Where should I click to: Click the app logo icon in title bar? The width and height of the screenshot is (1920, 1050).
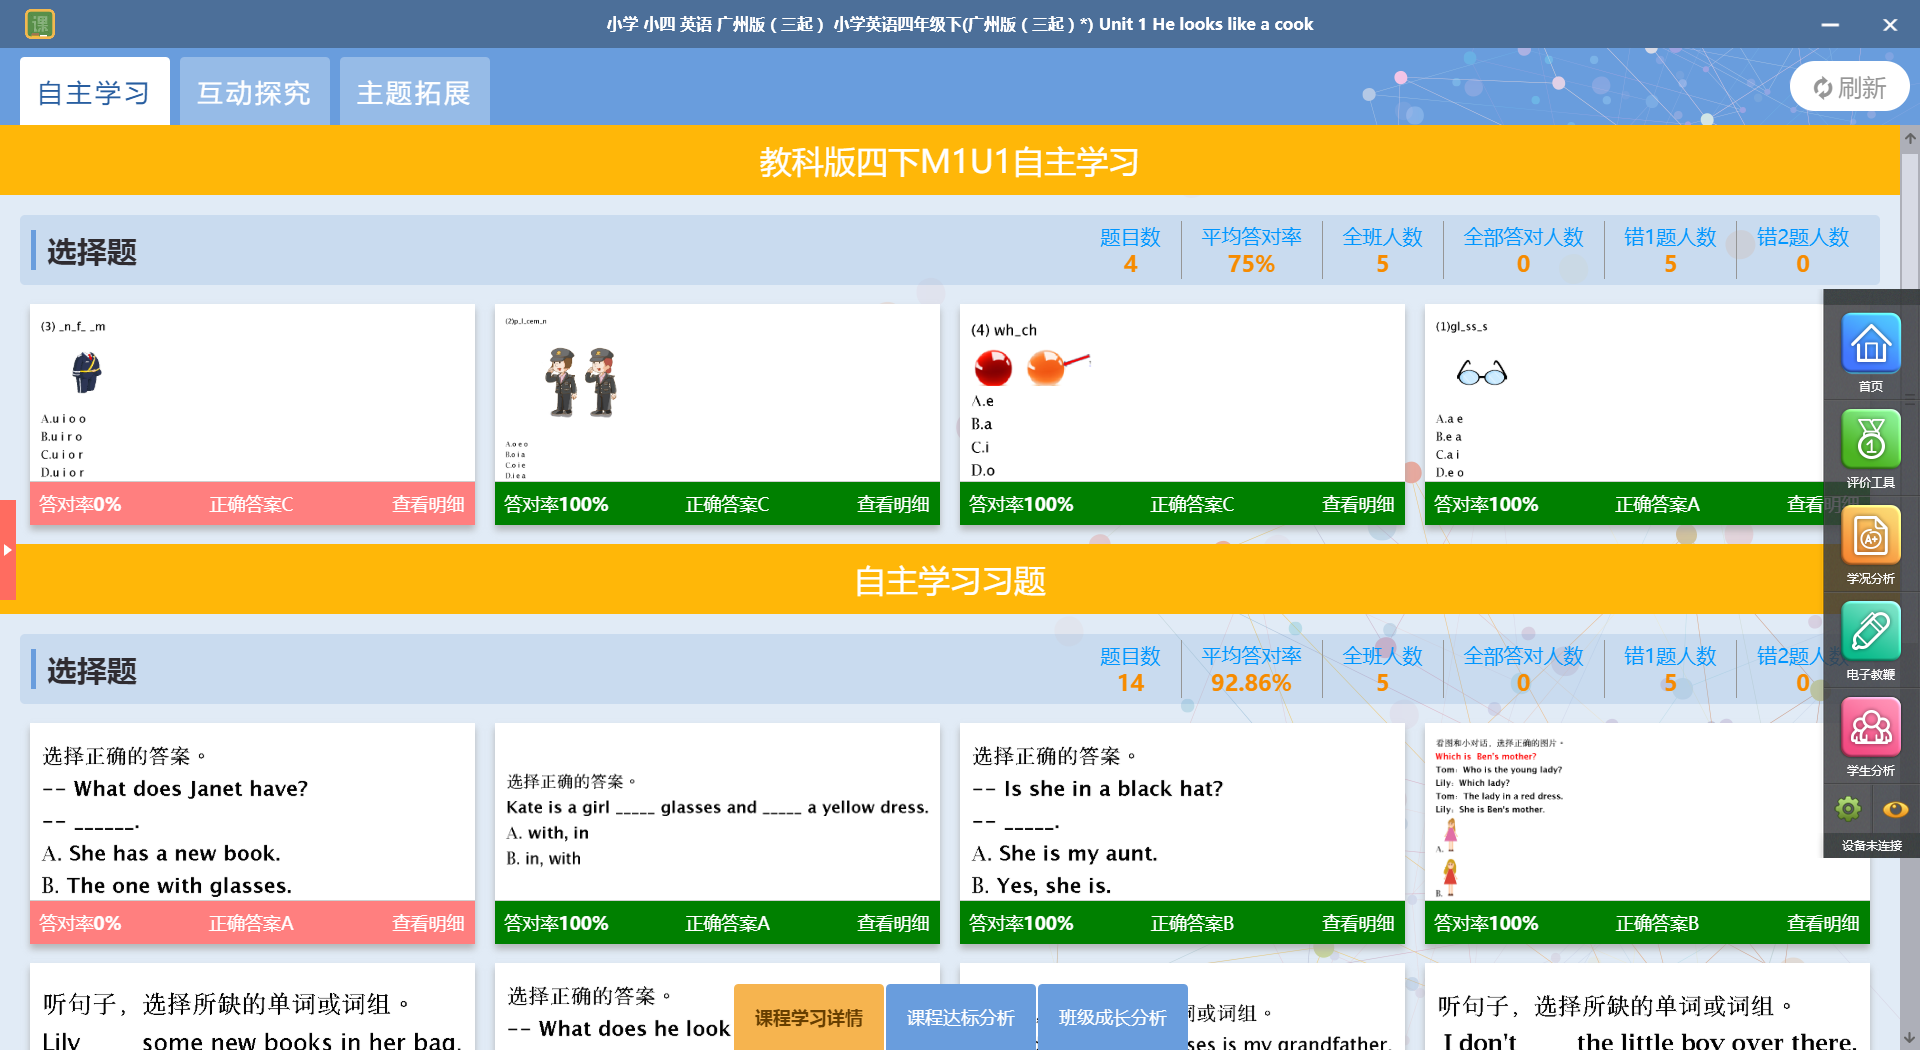(40, 24)
